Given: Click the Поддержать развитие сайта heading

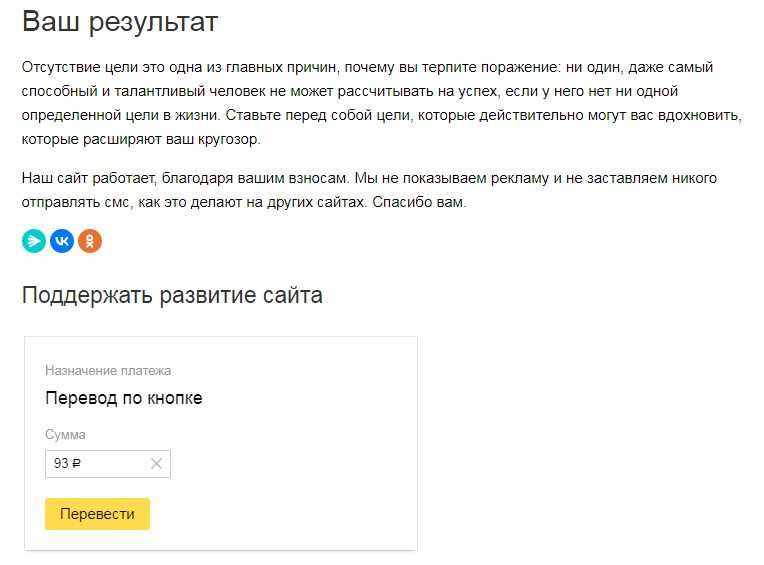Looking at the screenshot, I should pos(172,295).
